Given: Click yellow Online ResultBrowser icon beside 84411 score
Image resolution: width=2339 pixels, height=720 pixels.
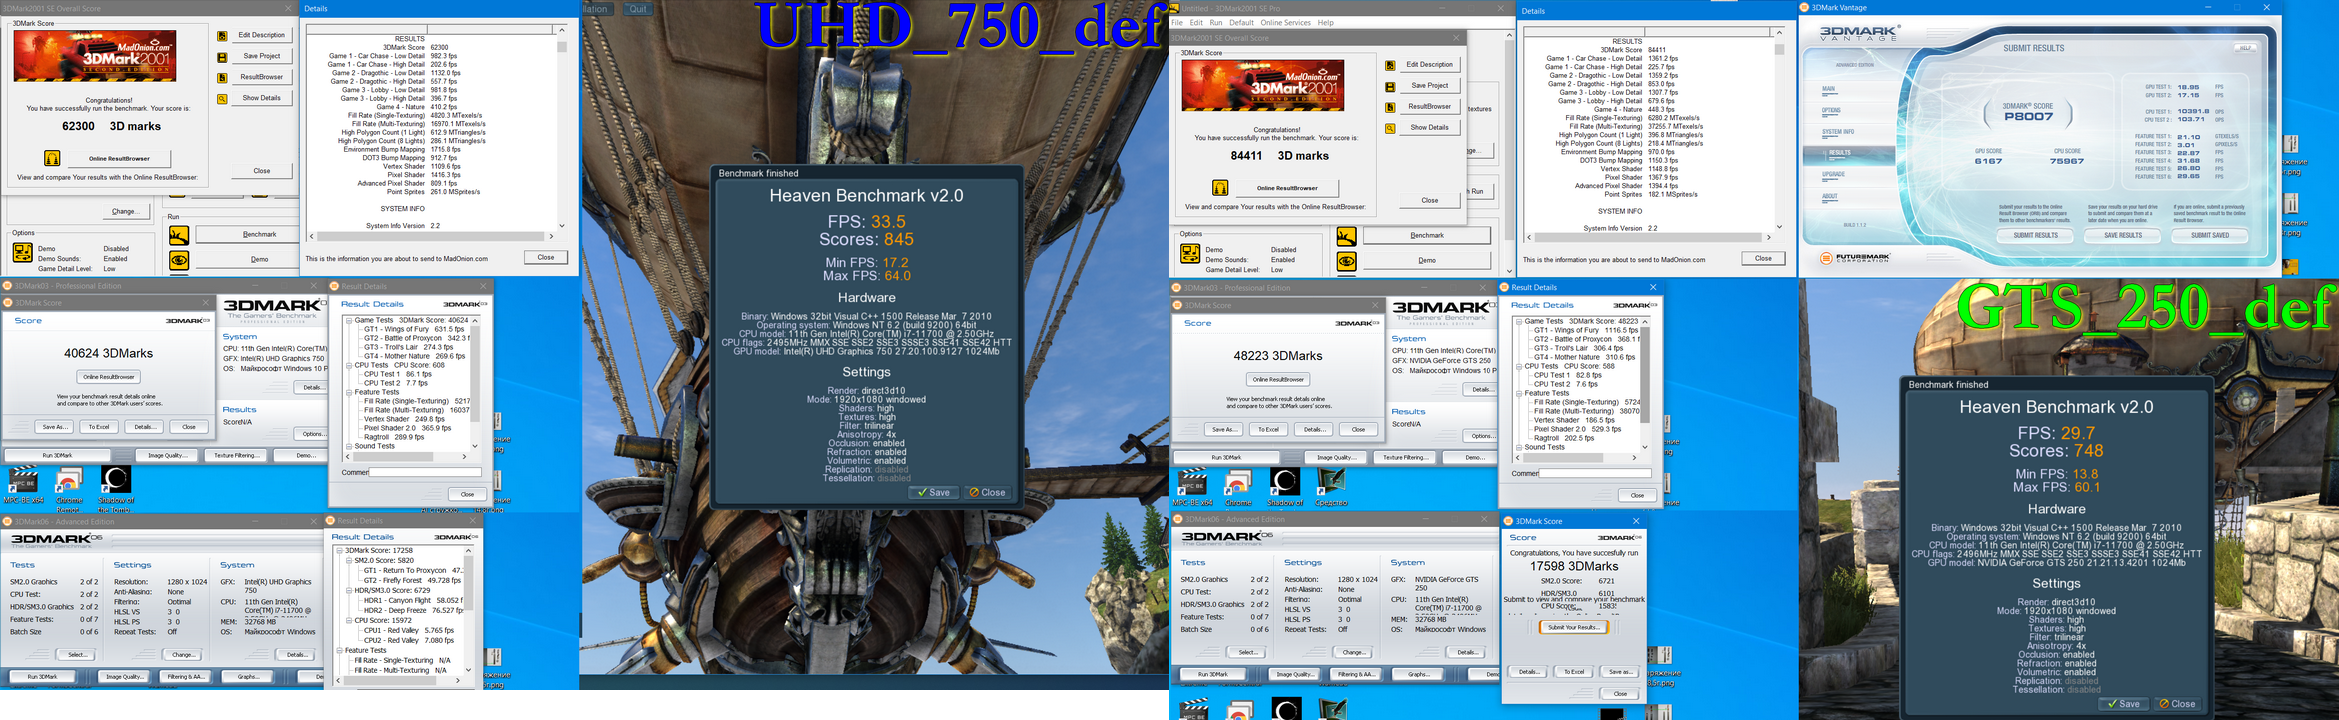Looking at the screenshot, I should [x=1220, y=188].
